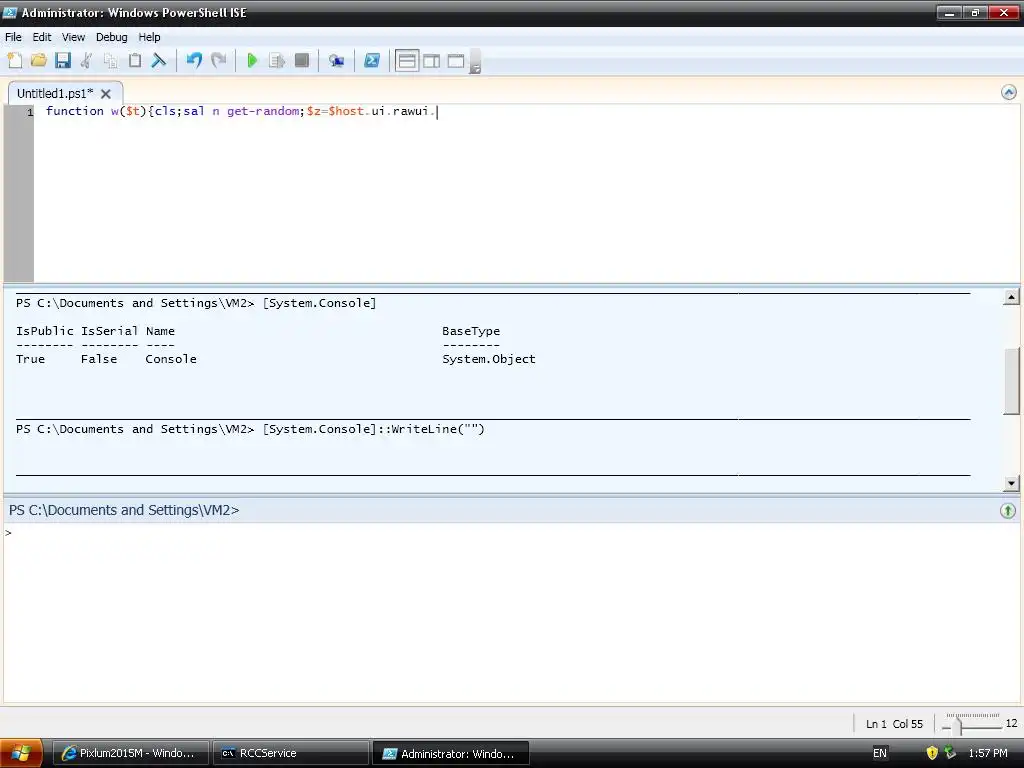Click the network tray icon
The width and height of the screenshot is (1024, 768).
pos(950,753)
